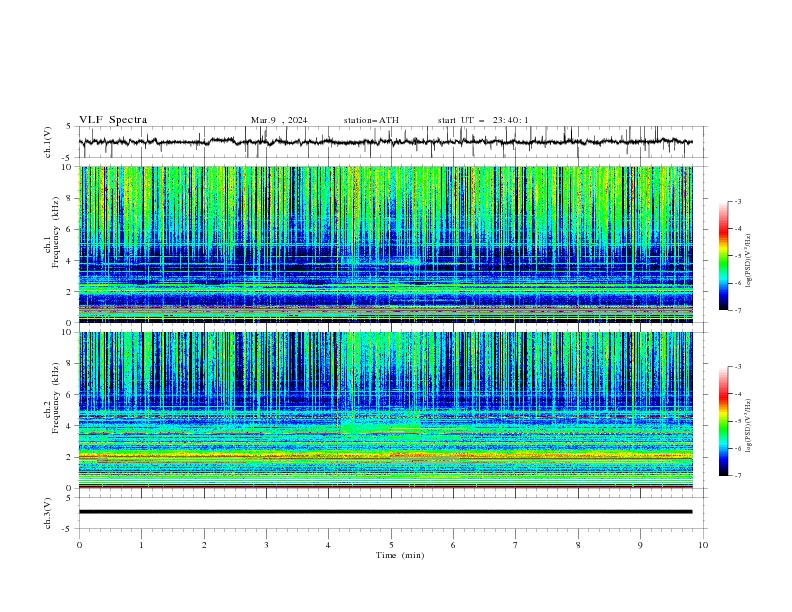
Task: Click the green burst near 4 kHz in ch.2
Action: click(x=380, y=425)
